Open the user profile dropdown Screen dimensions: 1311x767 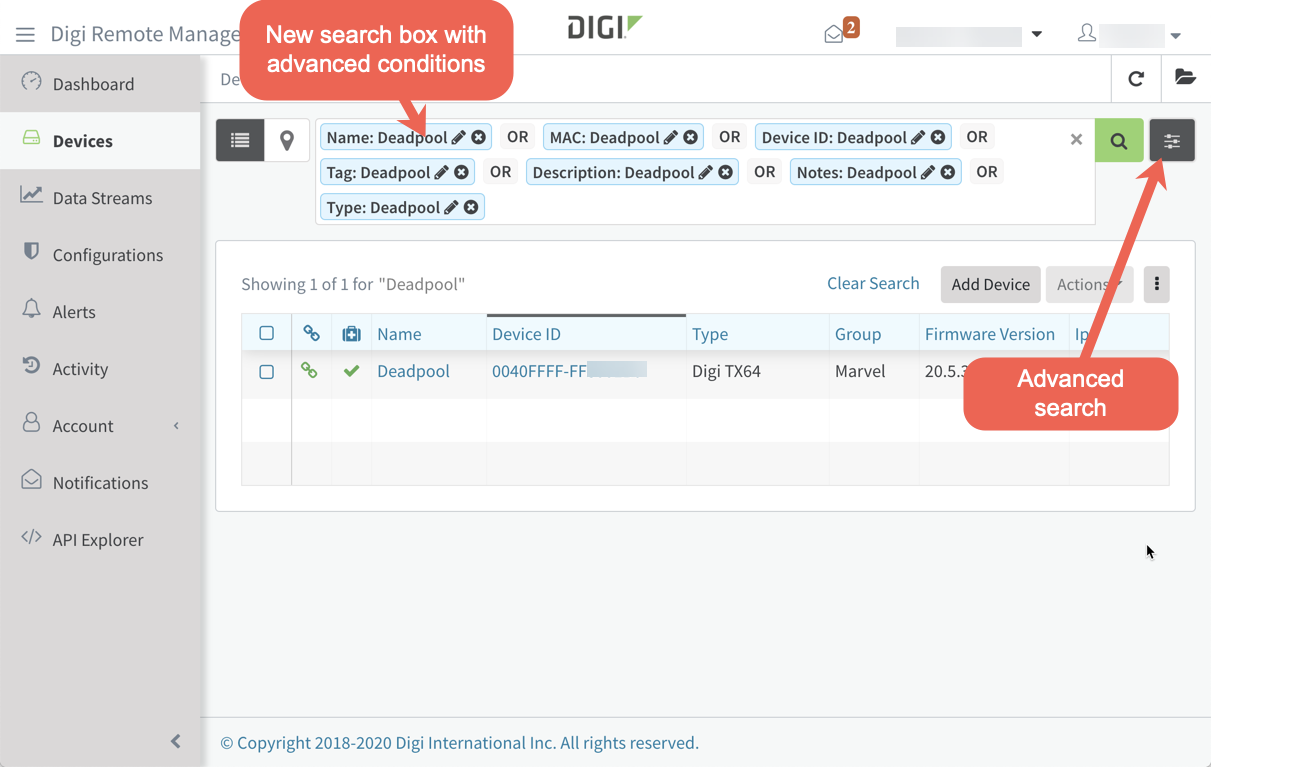(1130, 35)
